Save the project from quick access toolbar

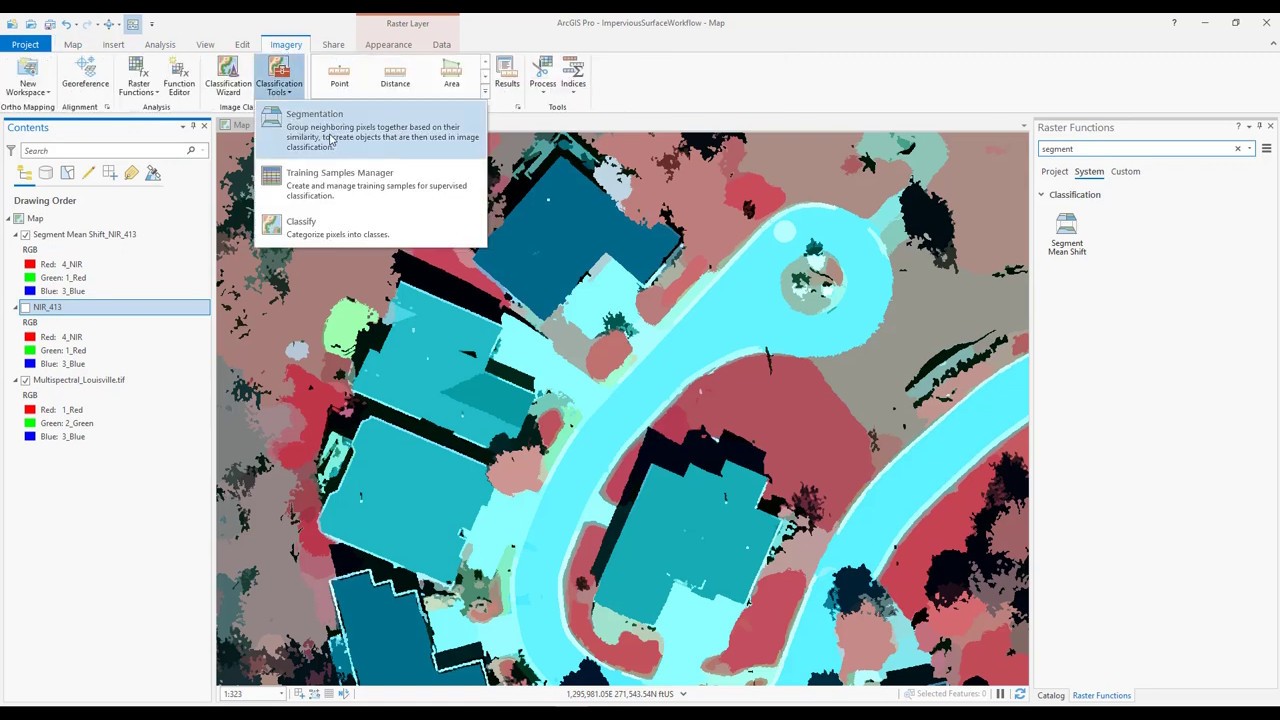point(49,23)
